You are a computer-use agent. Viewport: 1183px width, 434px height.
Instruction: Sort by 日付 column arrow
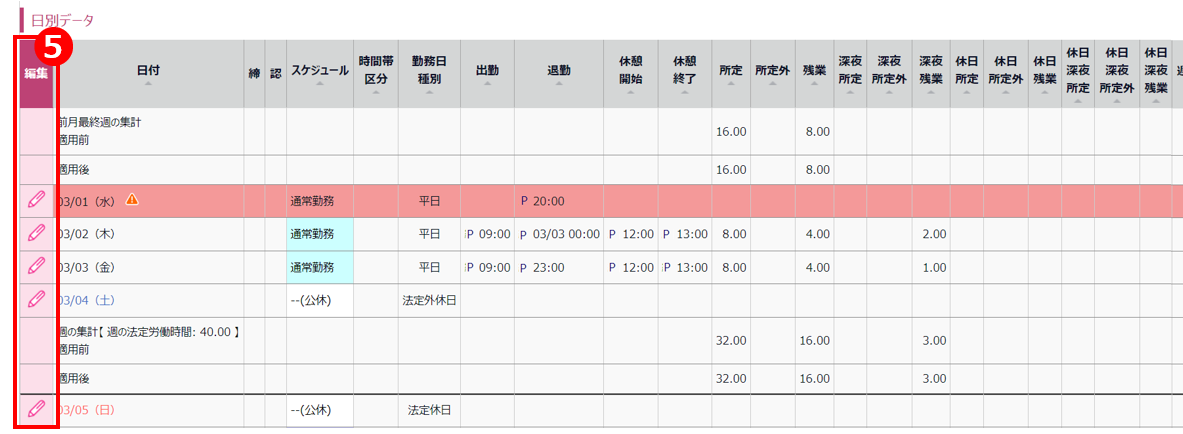(149, 85)
